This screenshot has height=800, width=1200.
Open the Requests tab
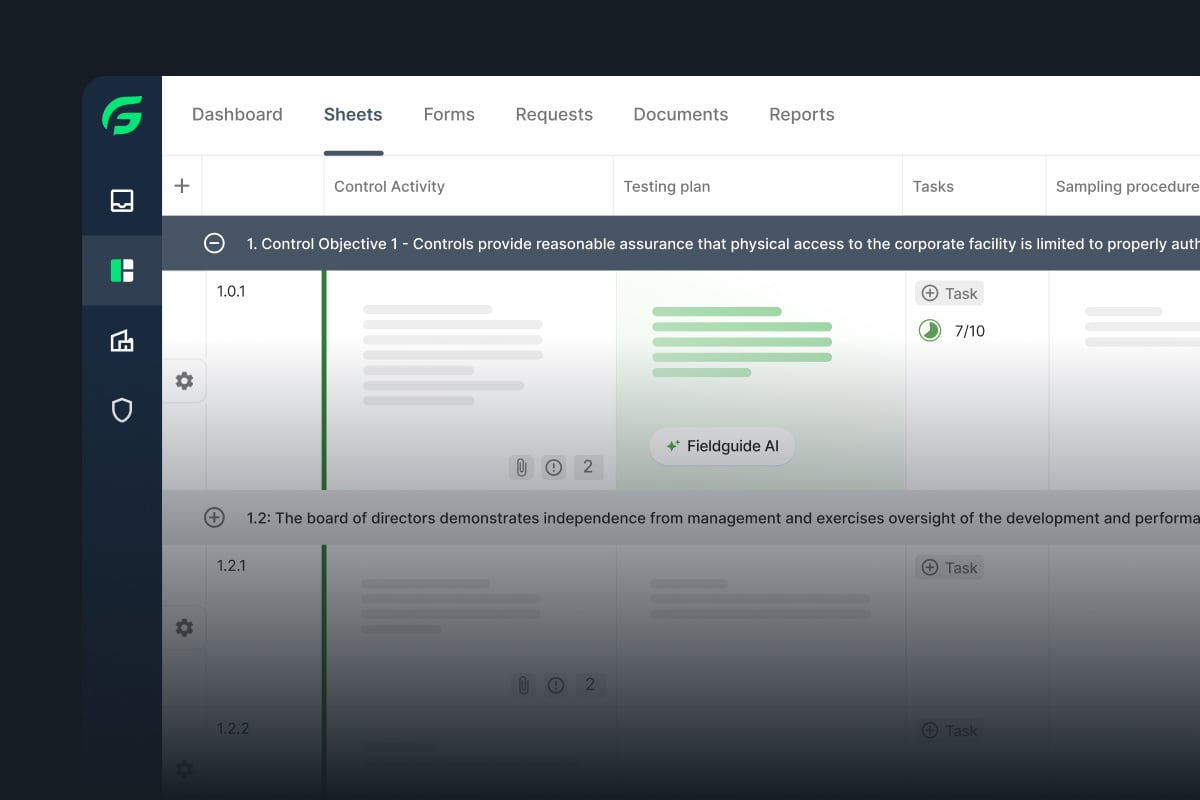pos(554,115)
